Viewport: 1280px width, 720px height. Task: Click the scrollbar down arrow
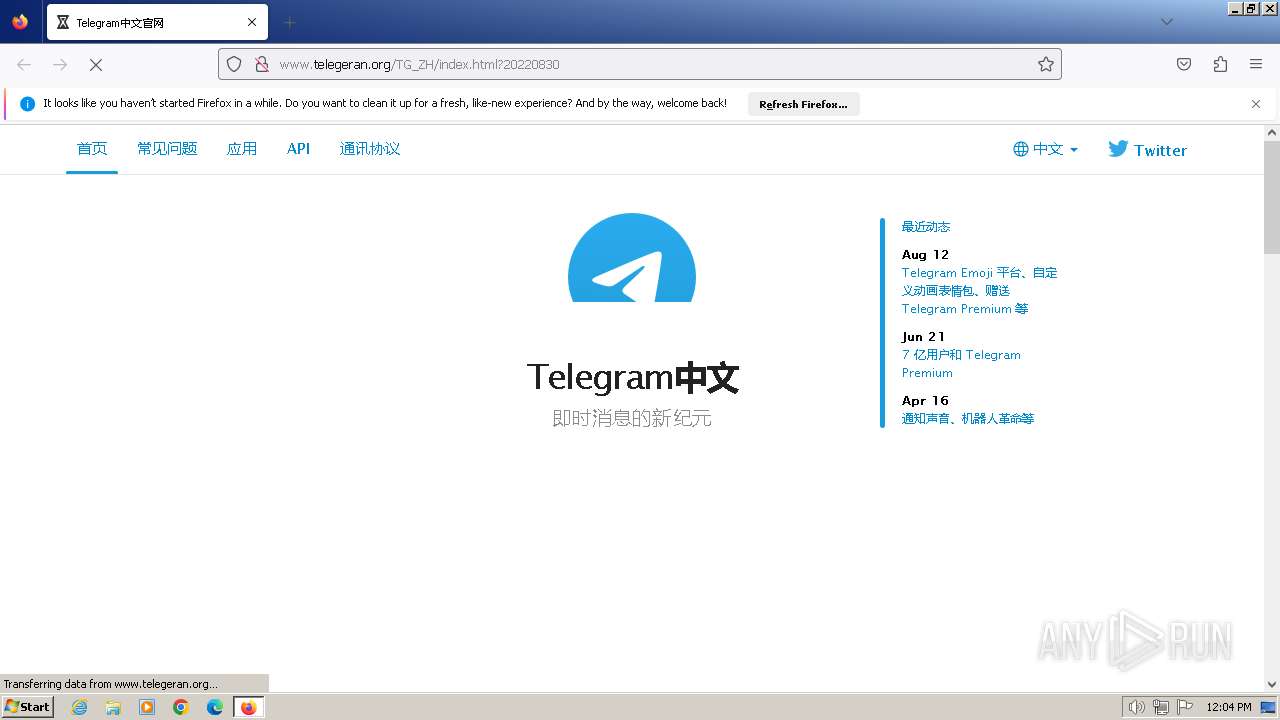pyautogui.click(x=1272, y=685)
